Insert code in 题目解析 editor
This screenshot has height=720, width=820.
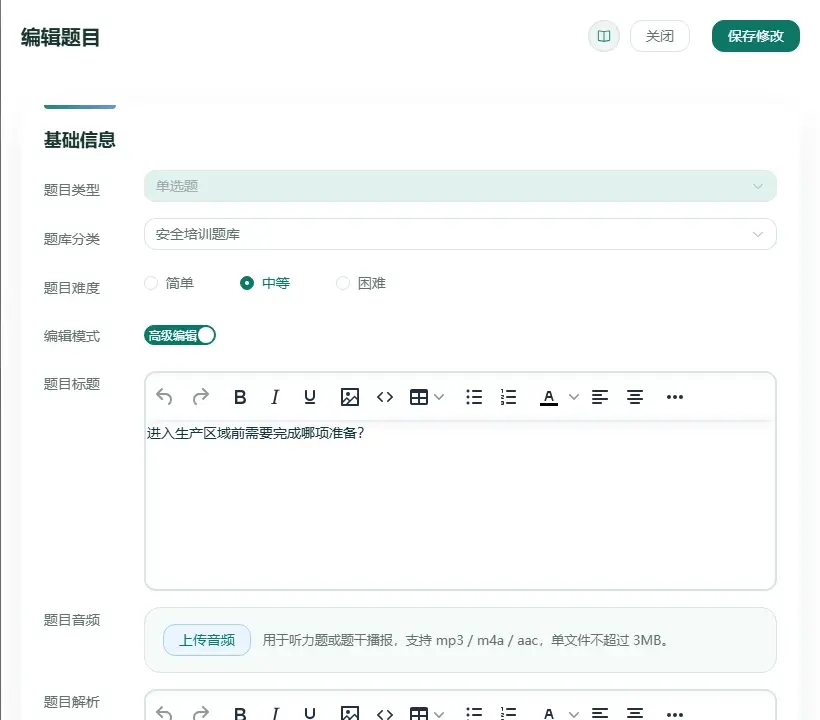[x=385, y=714]
